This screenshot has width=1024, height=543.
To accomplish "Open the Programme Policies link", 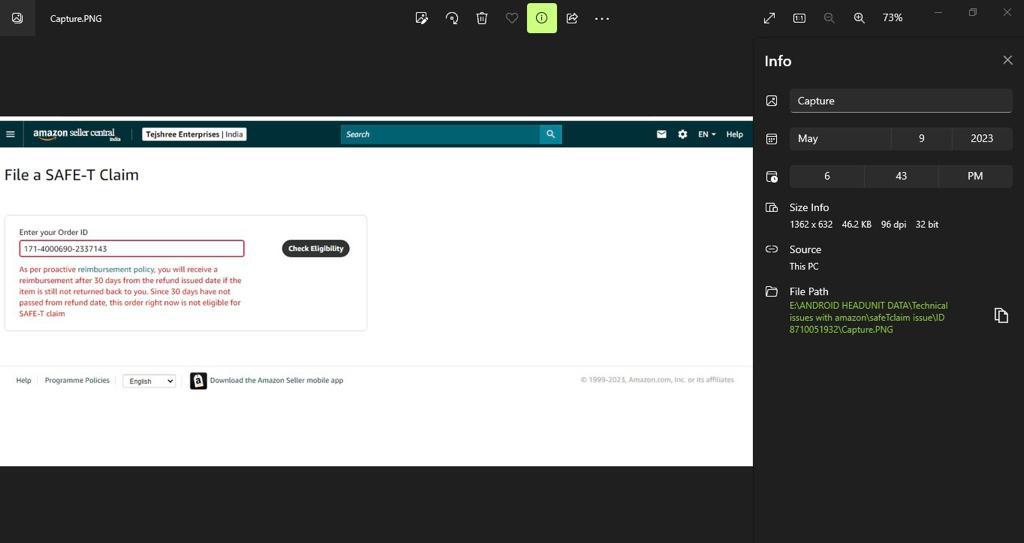I will pos(77,380).
